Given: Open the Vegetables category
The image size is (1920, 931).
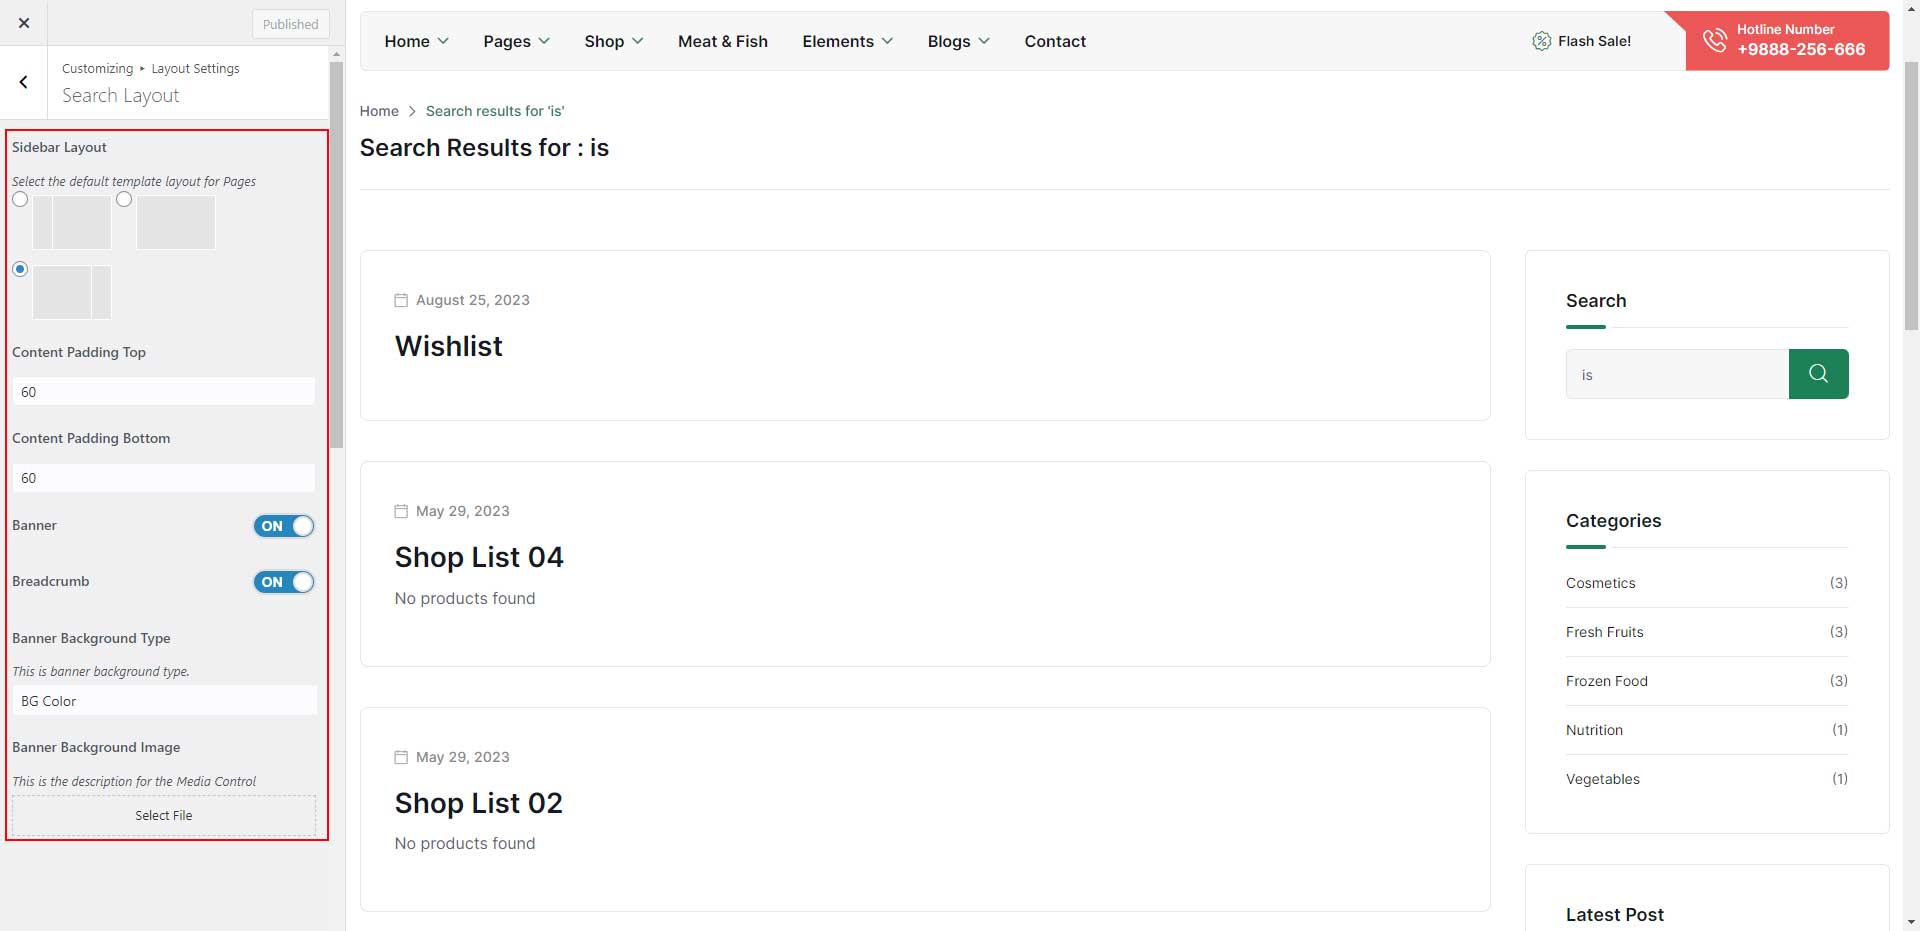Looking at the screenshot, I should [1603, 779].
